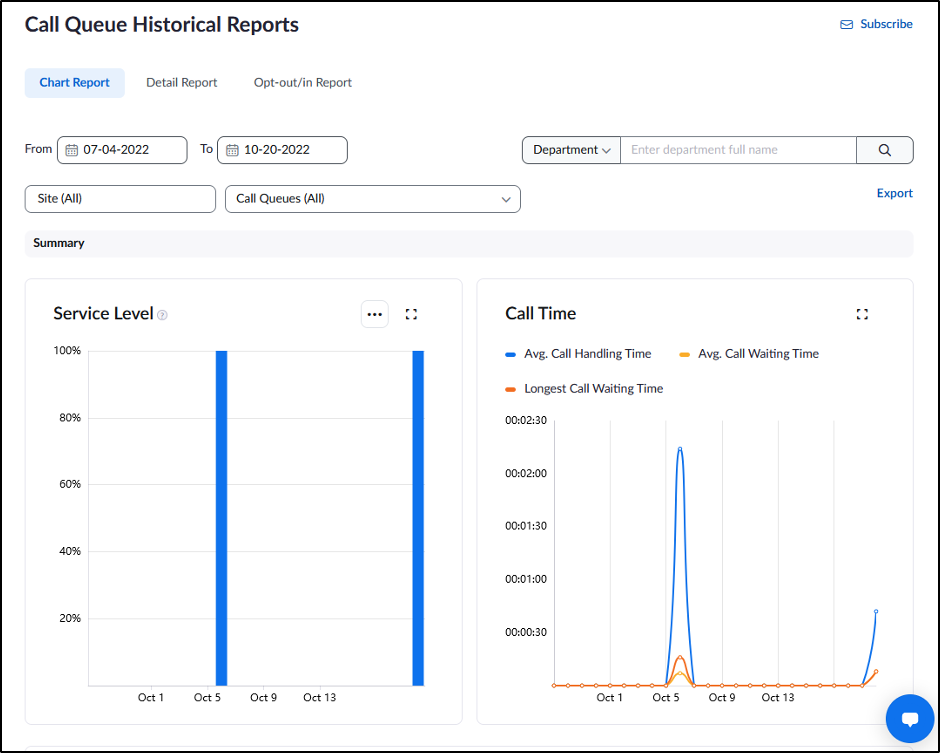Click the search magnifier icon
This screenshot has height=754, width=940.
point(884,150)
